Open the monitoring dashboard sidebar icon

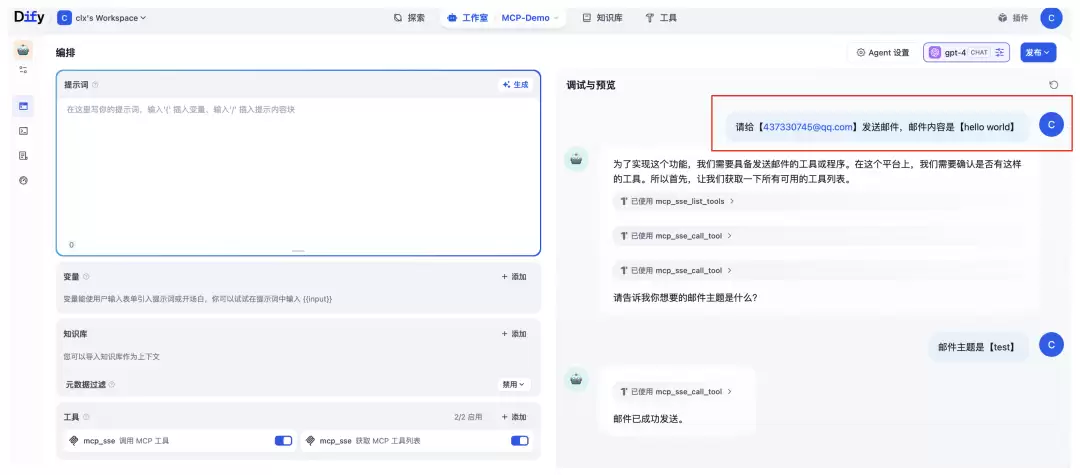(23, 180)
